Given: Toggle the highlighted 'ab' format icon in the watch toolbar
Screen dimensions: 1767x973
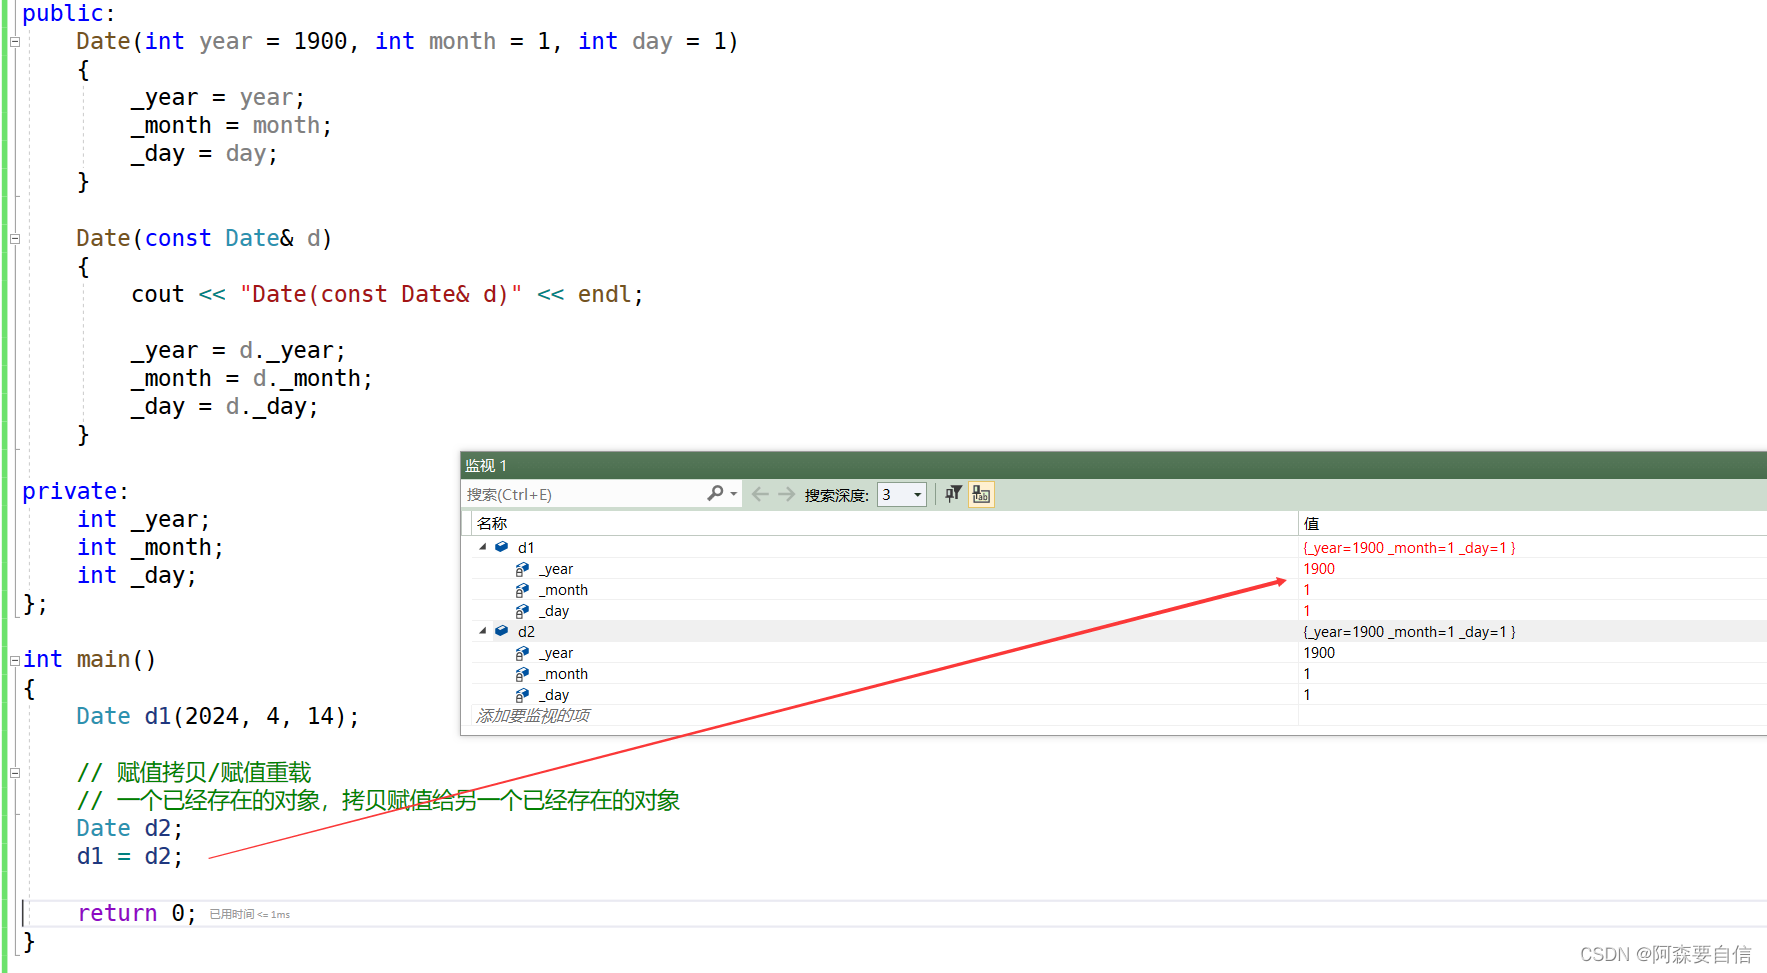Looking at the screenshot, I should (981, 494).
